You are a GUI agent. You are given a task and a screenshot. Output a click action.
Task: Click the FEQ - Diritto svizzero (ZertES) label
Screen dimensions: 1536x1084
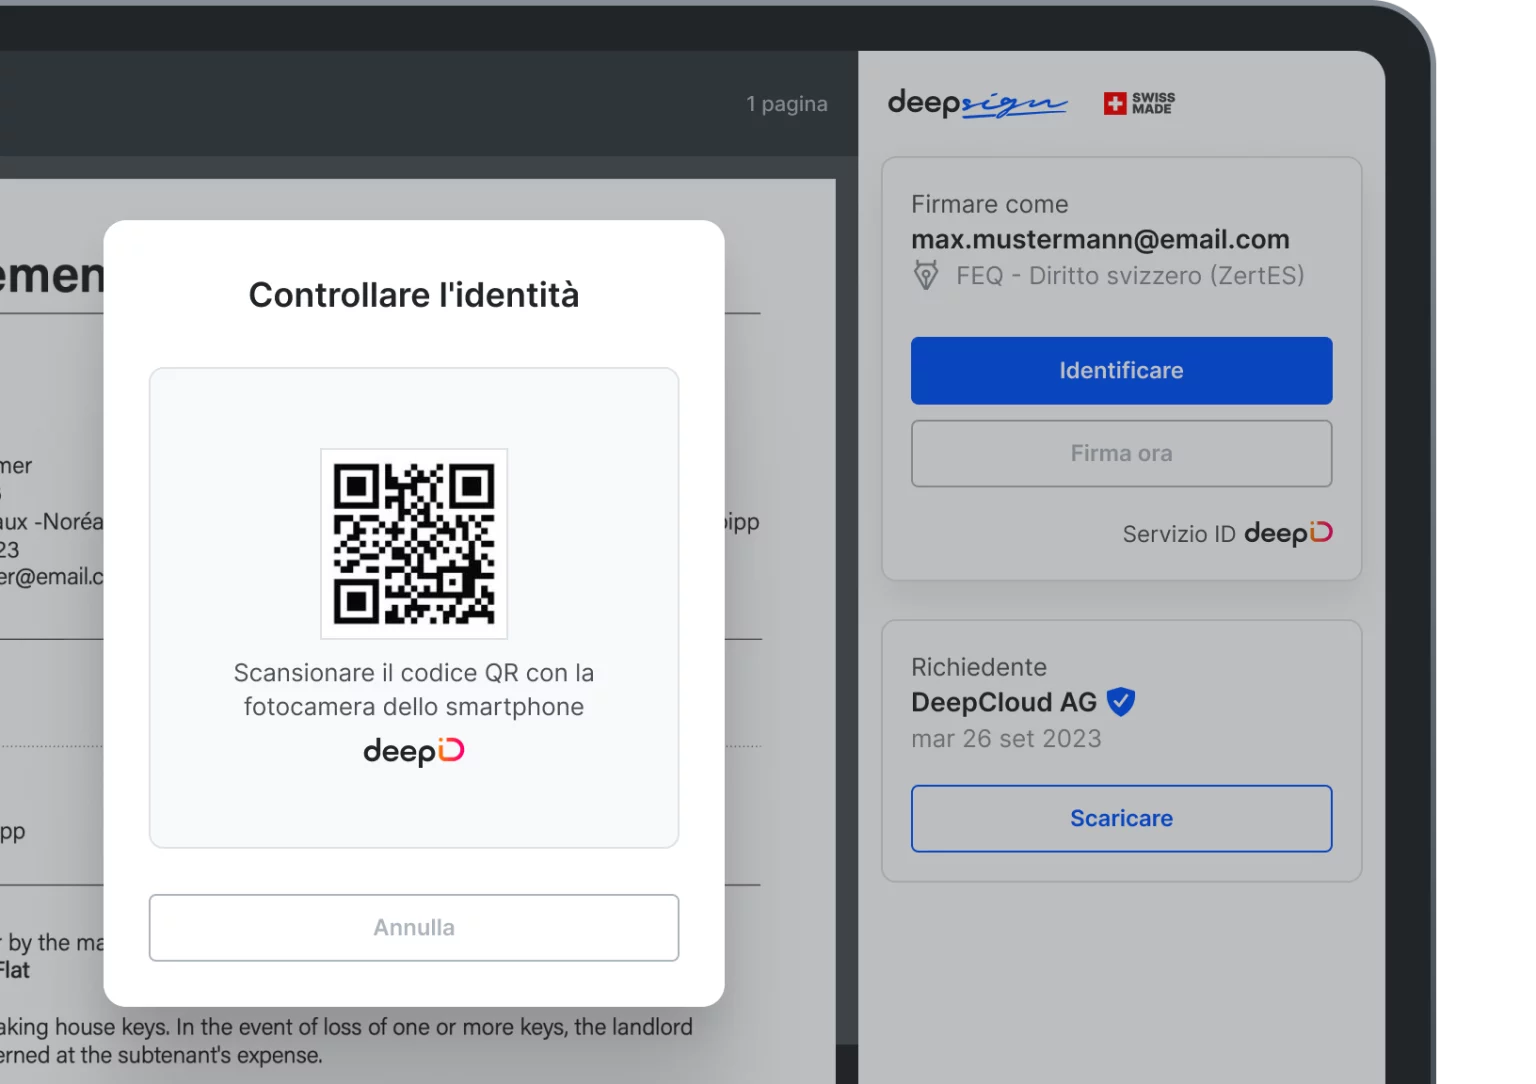coord(1130,276)
